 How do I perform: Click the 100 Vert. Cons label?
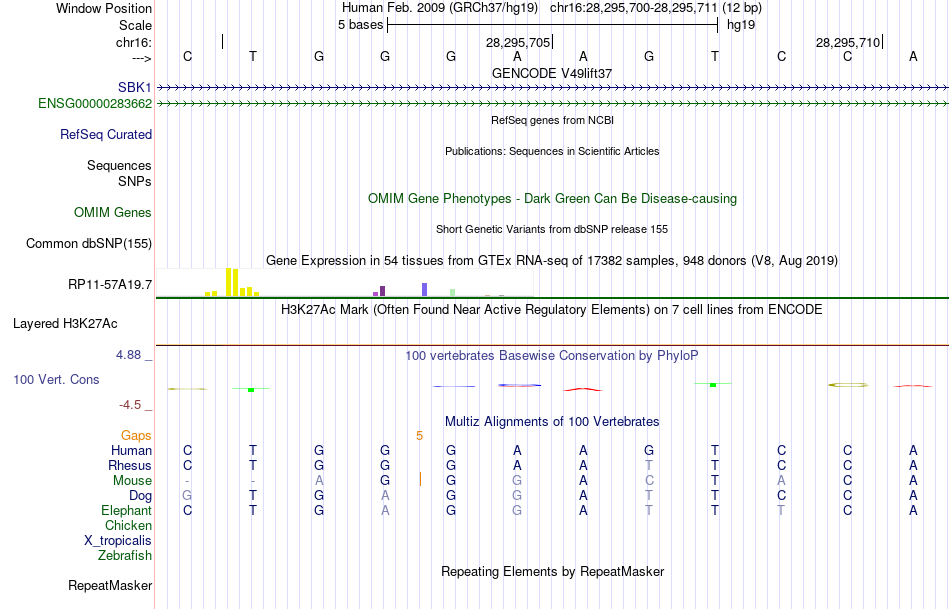point(56,379)
